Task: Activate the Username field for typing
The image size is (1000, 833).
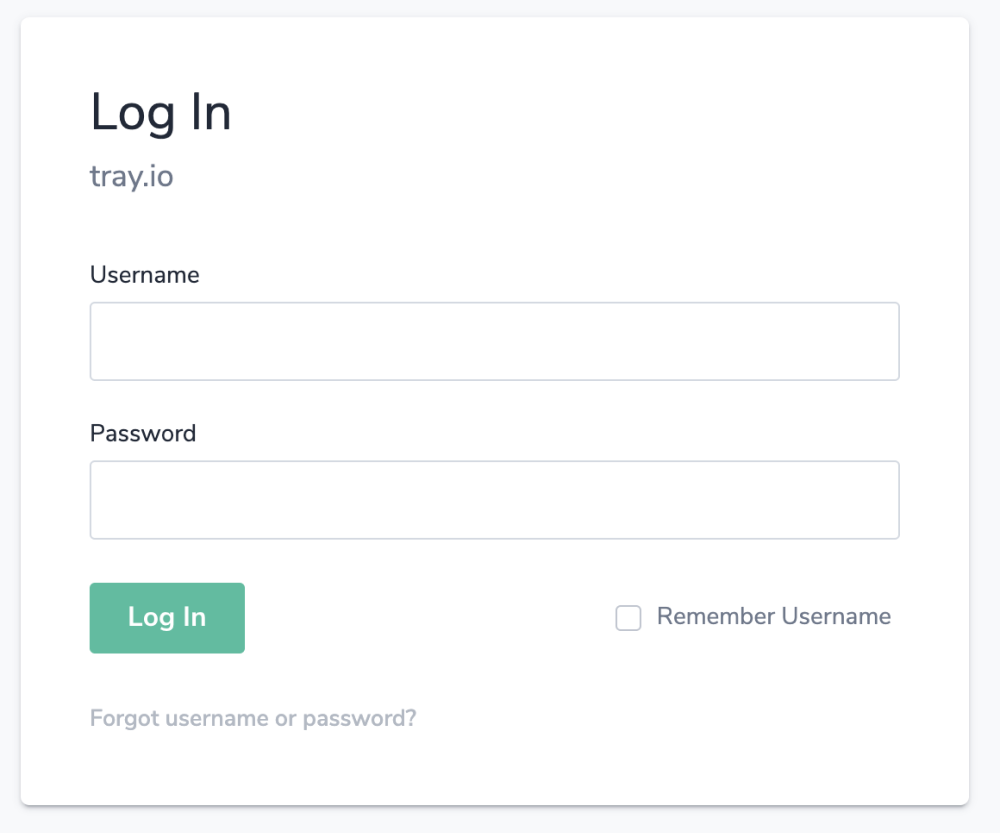Action: click(495, 340)
